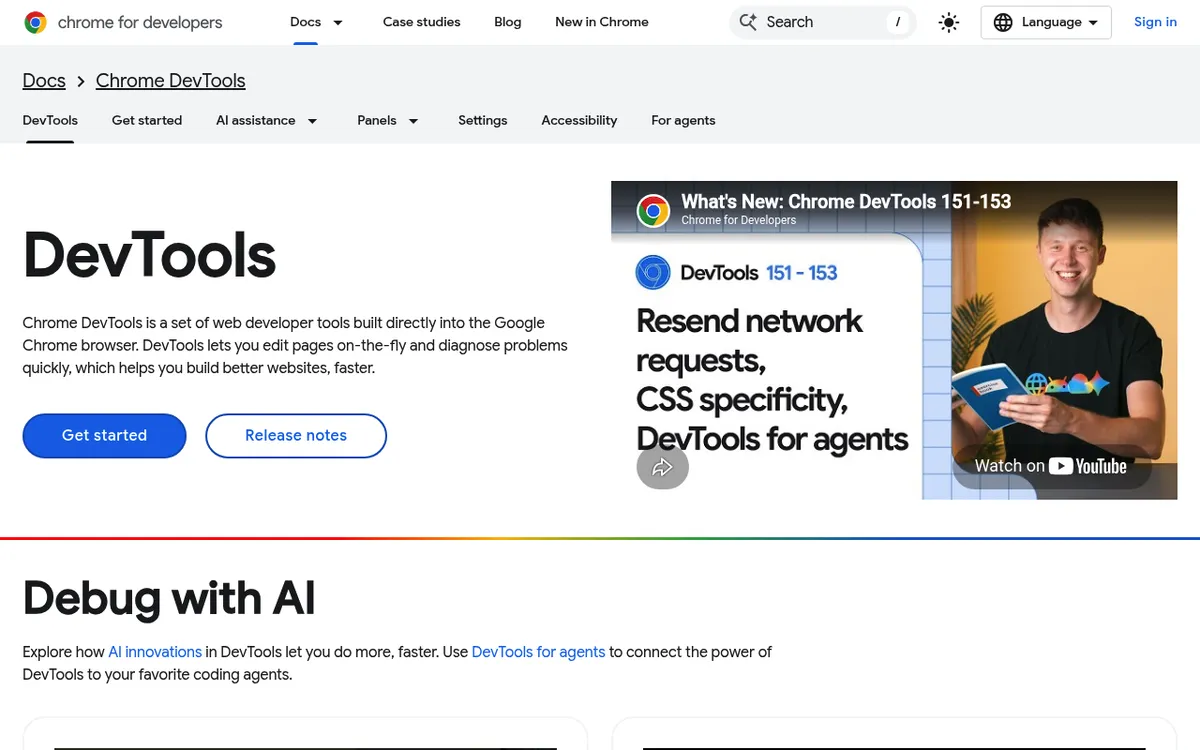Play the What's New DevTools video thumbnail
This screenshot has height=750, width=1200.
point(894,340)
